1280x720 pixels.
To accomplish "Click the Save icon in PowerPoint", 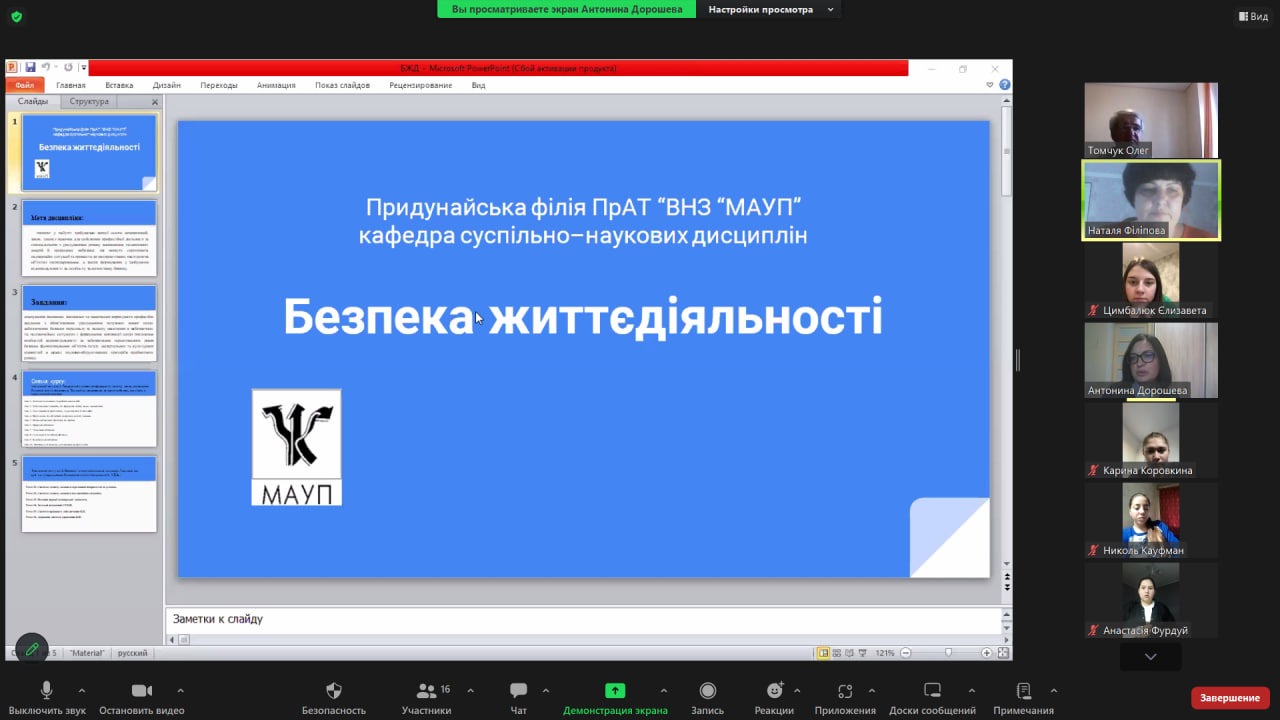I will [x=30, y=68].
